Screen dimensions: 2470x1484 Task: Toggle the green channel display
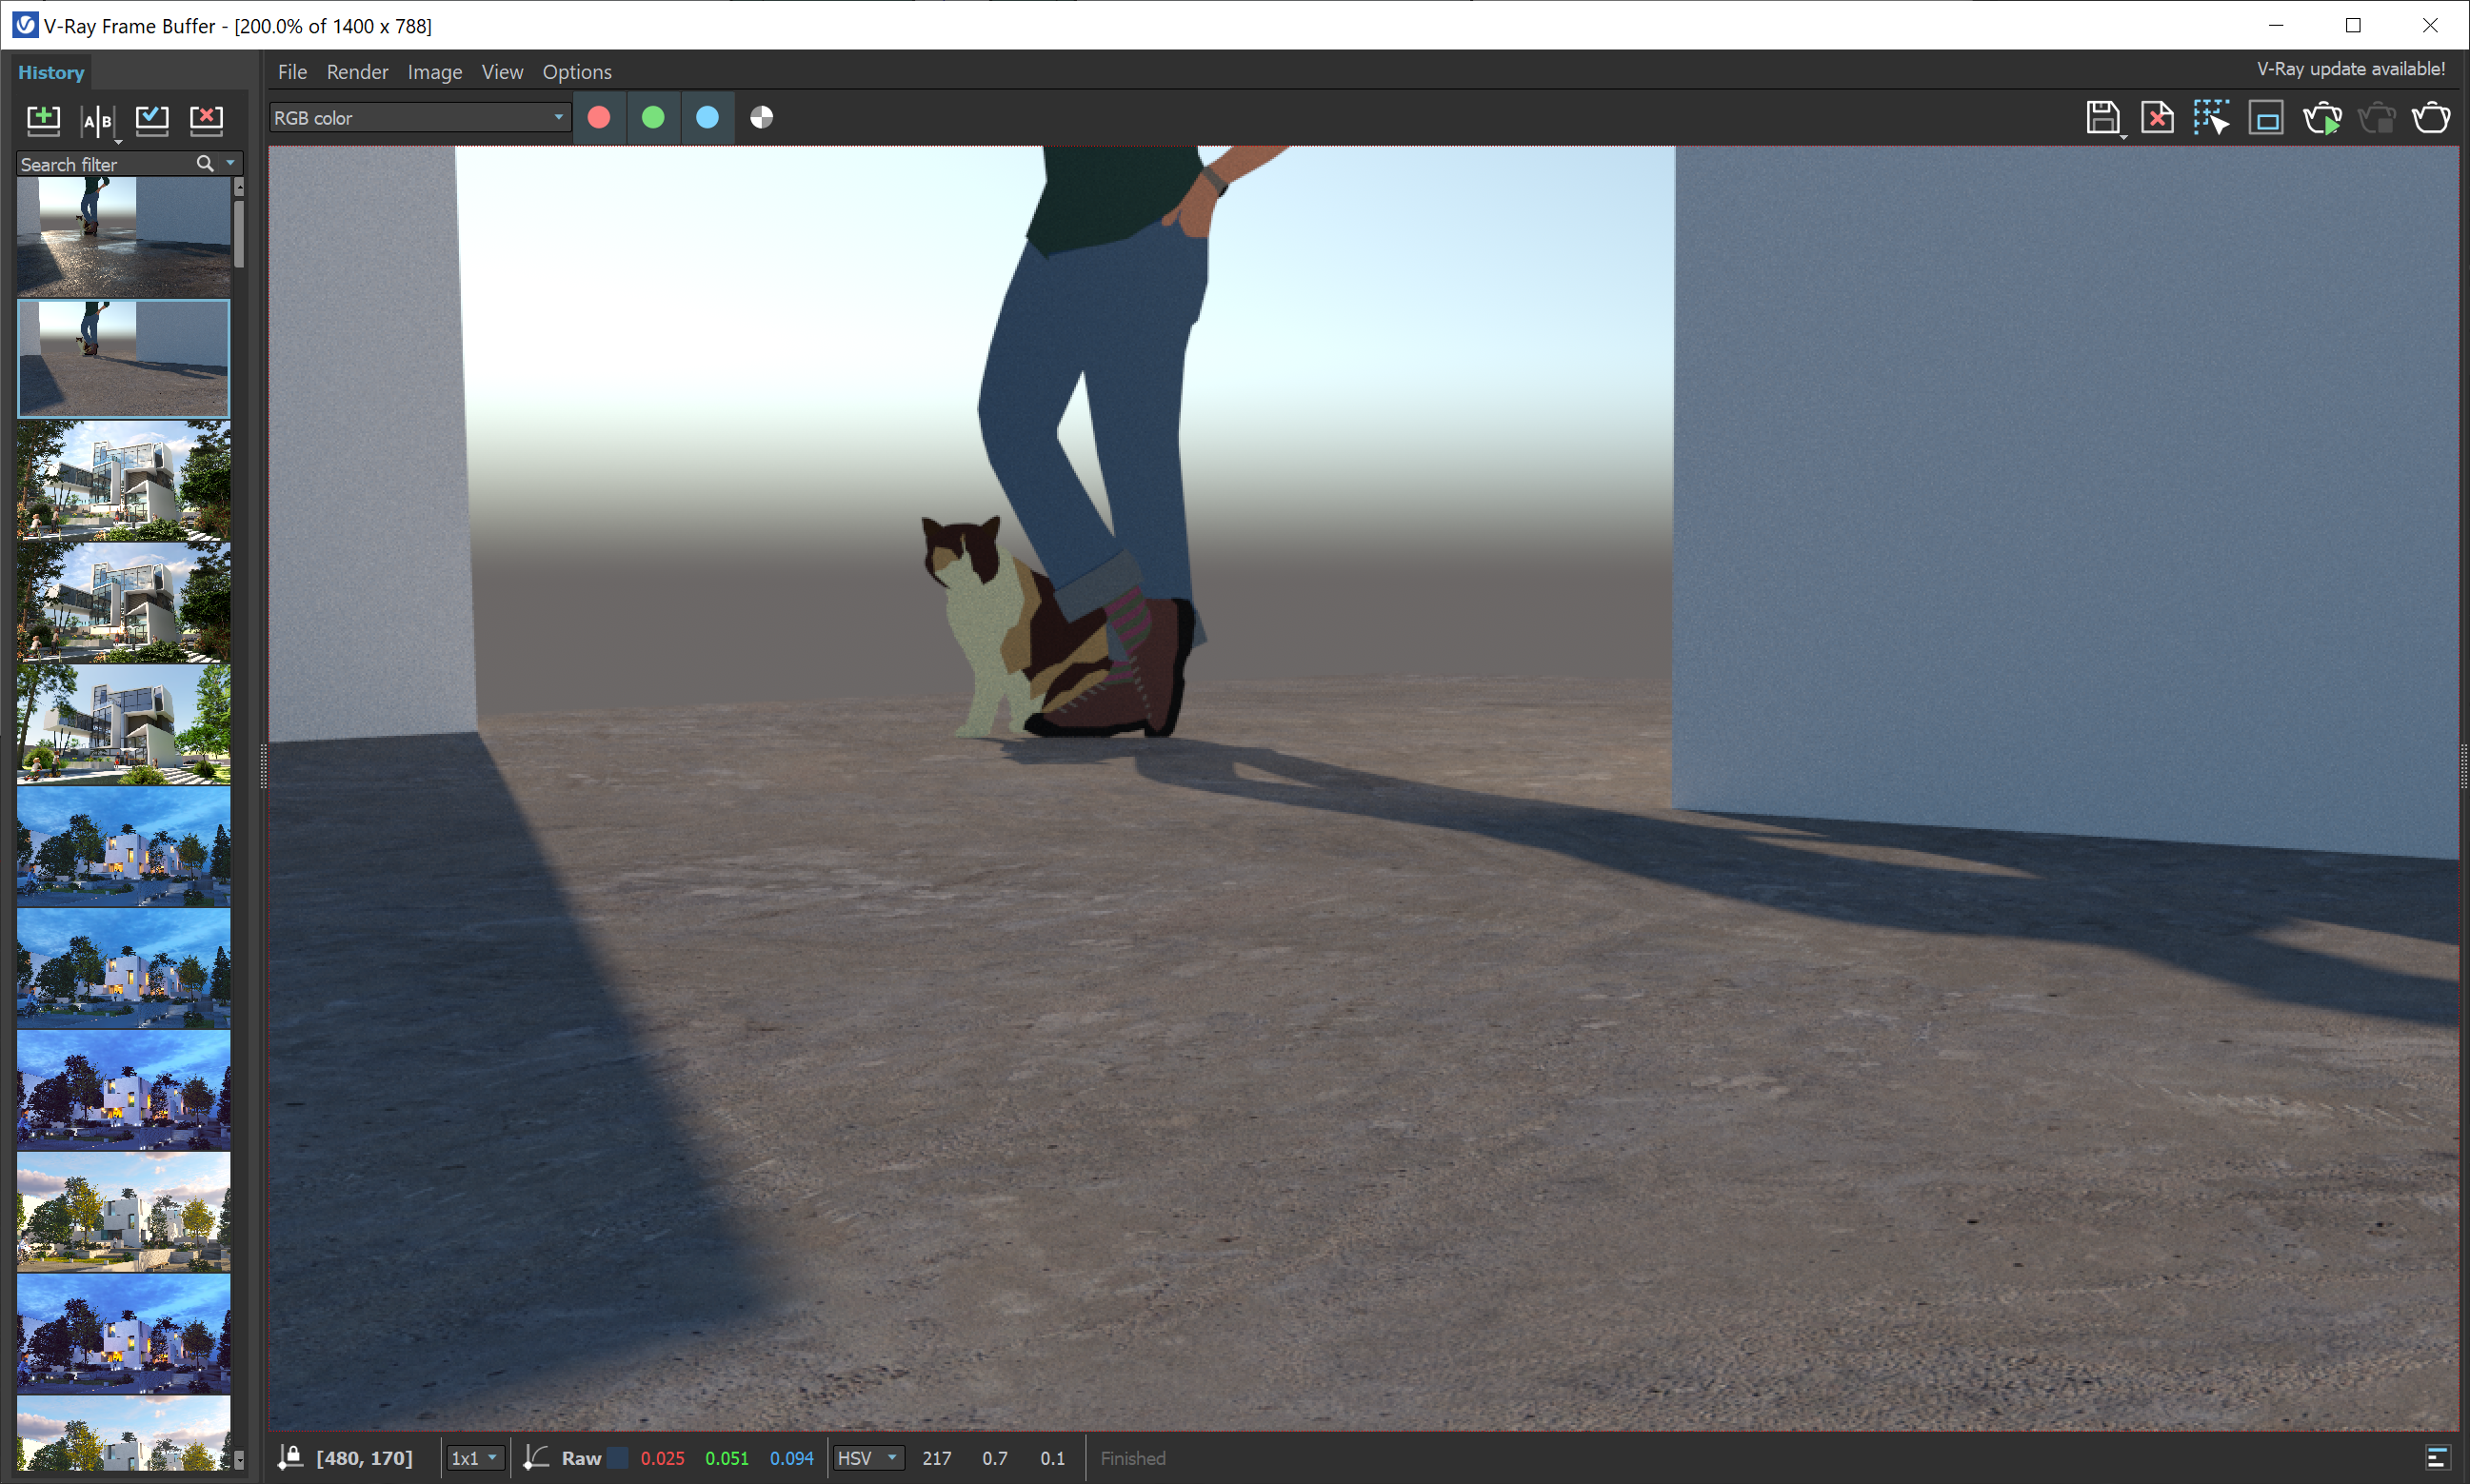(653, 118)
